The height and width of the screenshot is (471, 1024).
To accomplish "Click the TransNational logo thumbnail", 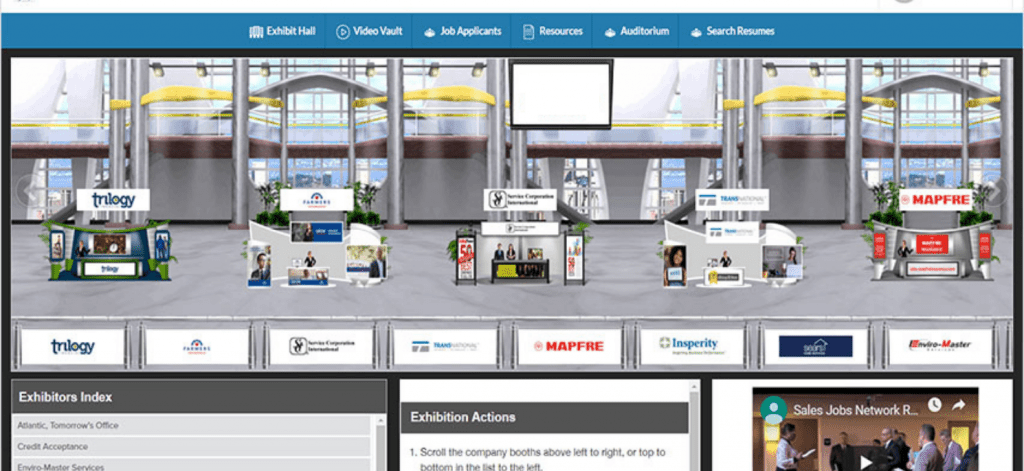I will (x=443, y=346).
